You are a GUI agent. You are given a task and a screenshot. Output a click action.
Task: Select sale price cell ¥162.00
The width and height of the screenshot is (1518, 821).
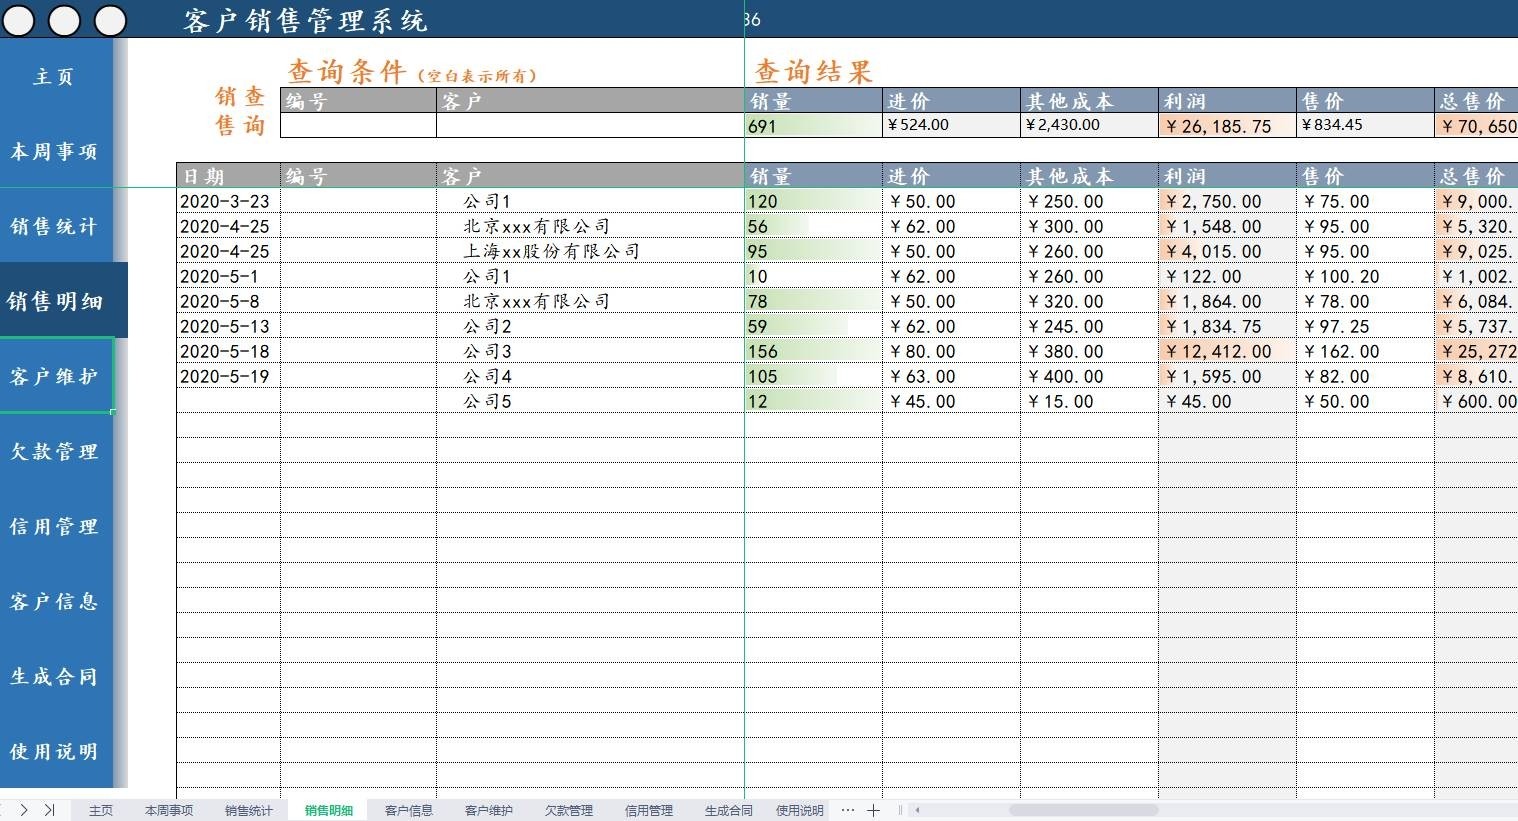click(x=1365, y=351)
